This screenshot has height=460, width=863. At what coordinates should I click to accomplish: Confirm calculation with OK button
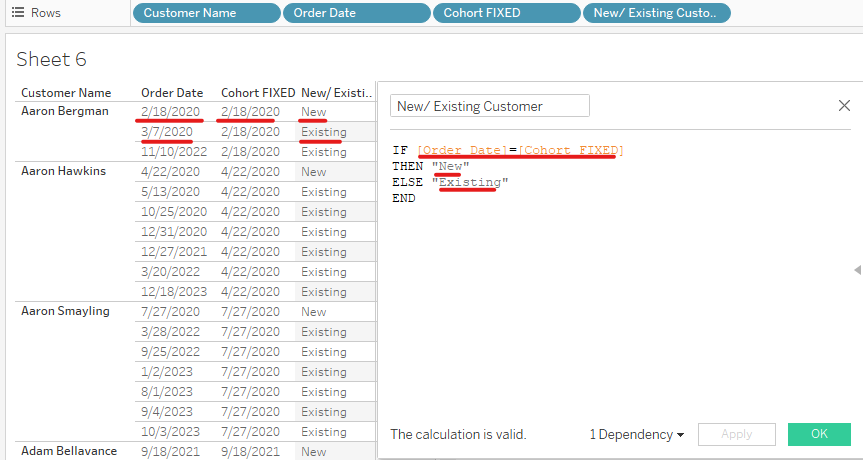(819, 434)
